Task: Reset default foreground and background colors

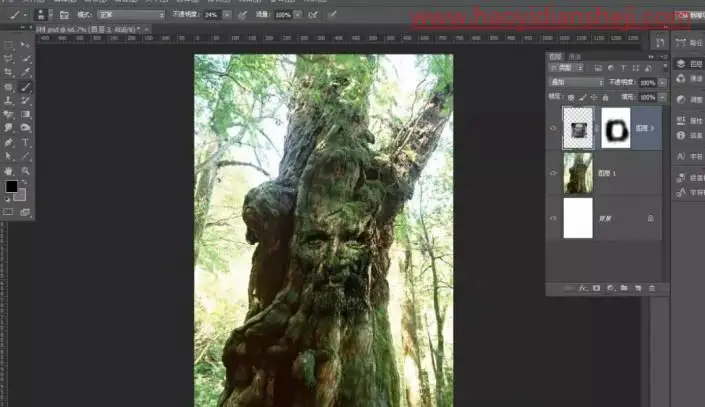Action: click(7, 199)
